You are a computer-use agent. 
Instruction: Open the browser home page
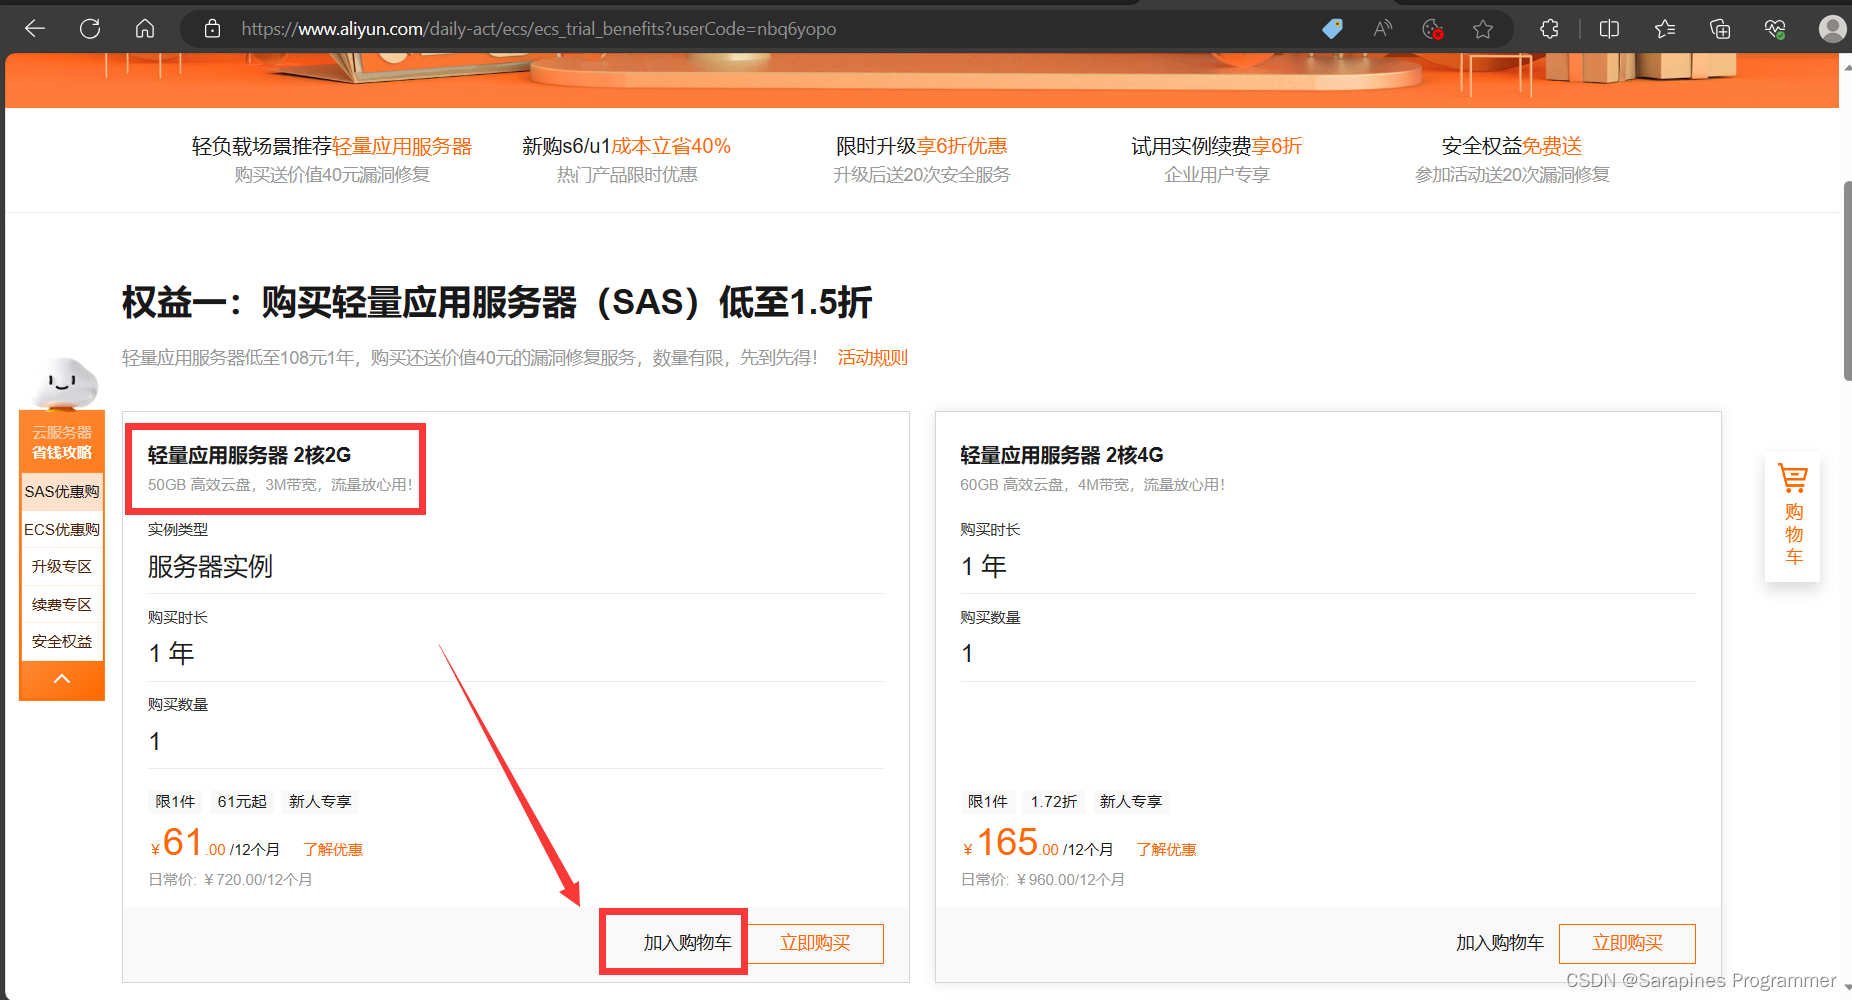coord(145,29)
